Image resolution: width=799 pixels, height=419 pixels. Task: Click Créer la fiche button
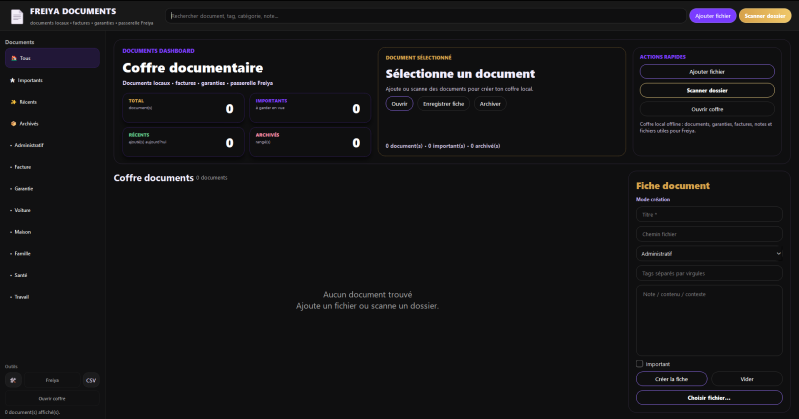click(x=672, y=379)
